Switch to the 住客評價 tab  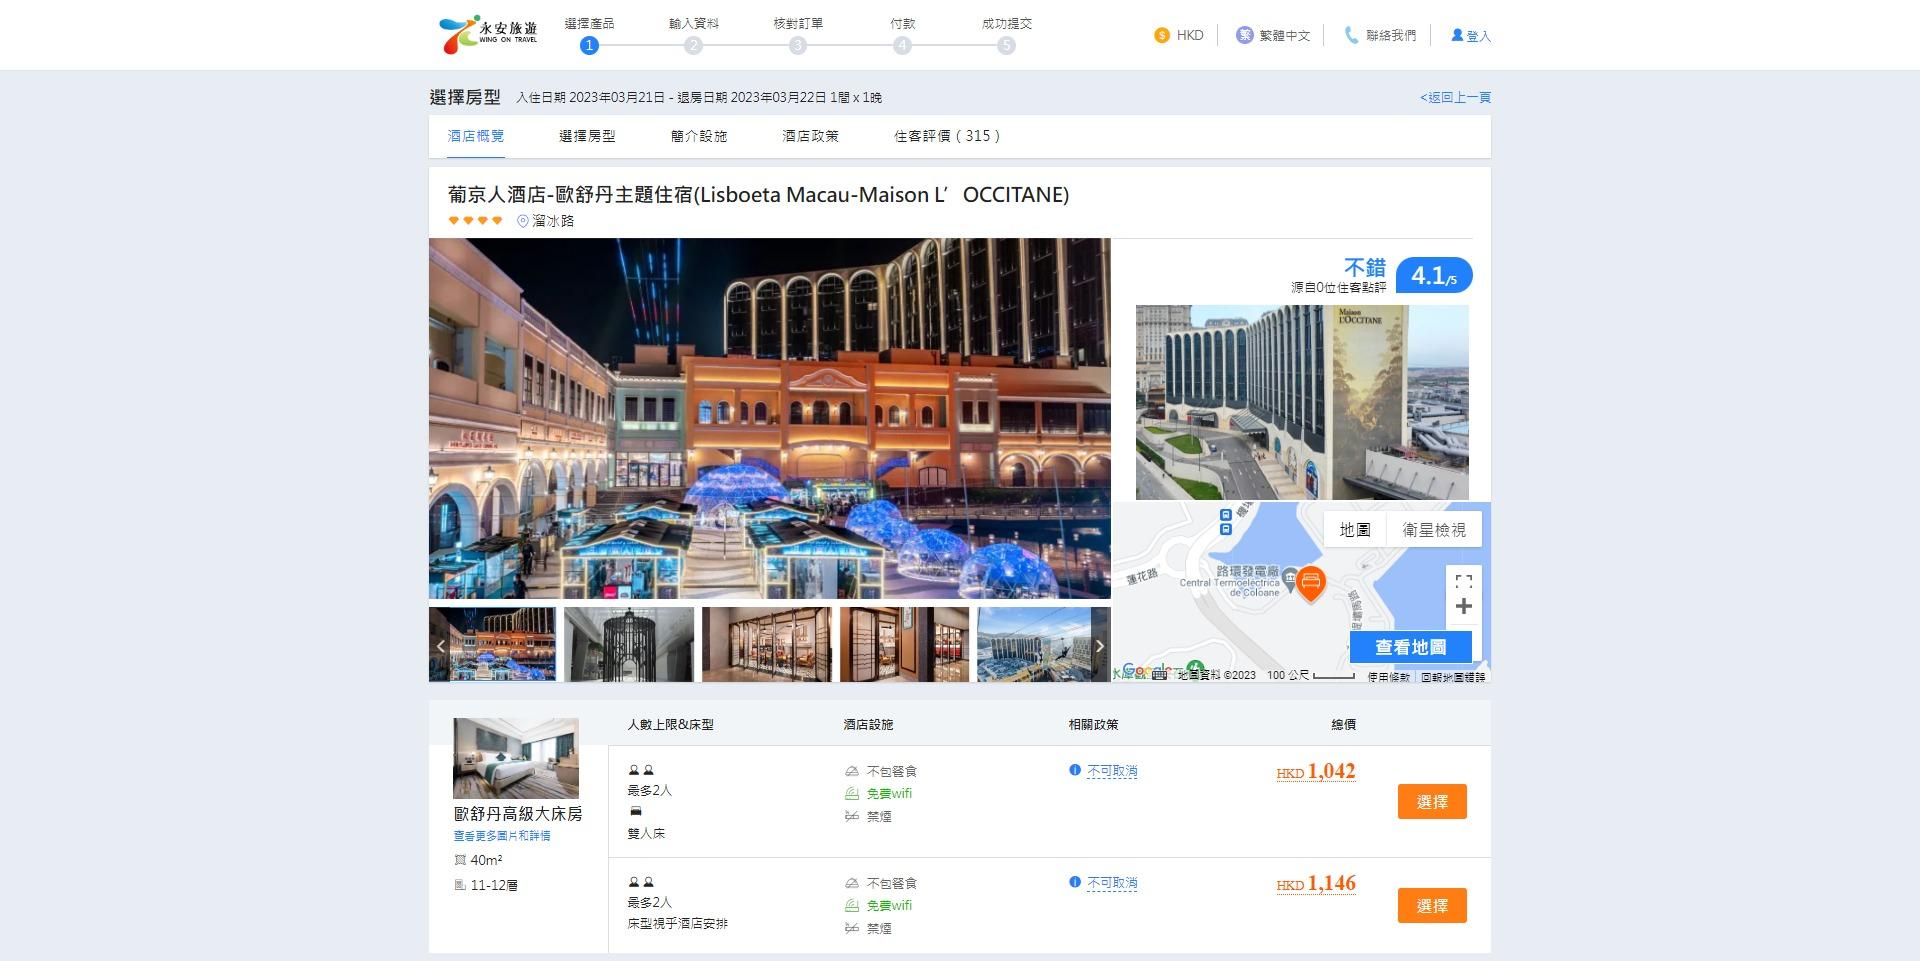pyautogui.click(x=946, y=136)
